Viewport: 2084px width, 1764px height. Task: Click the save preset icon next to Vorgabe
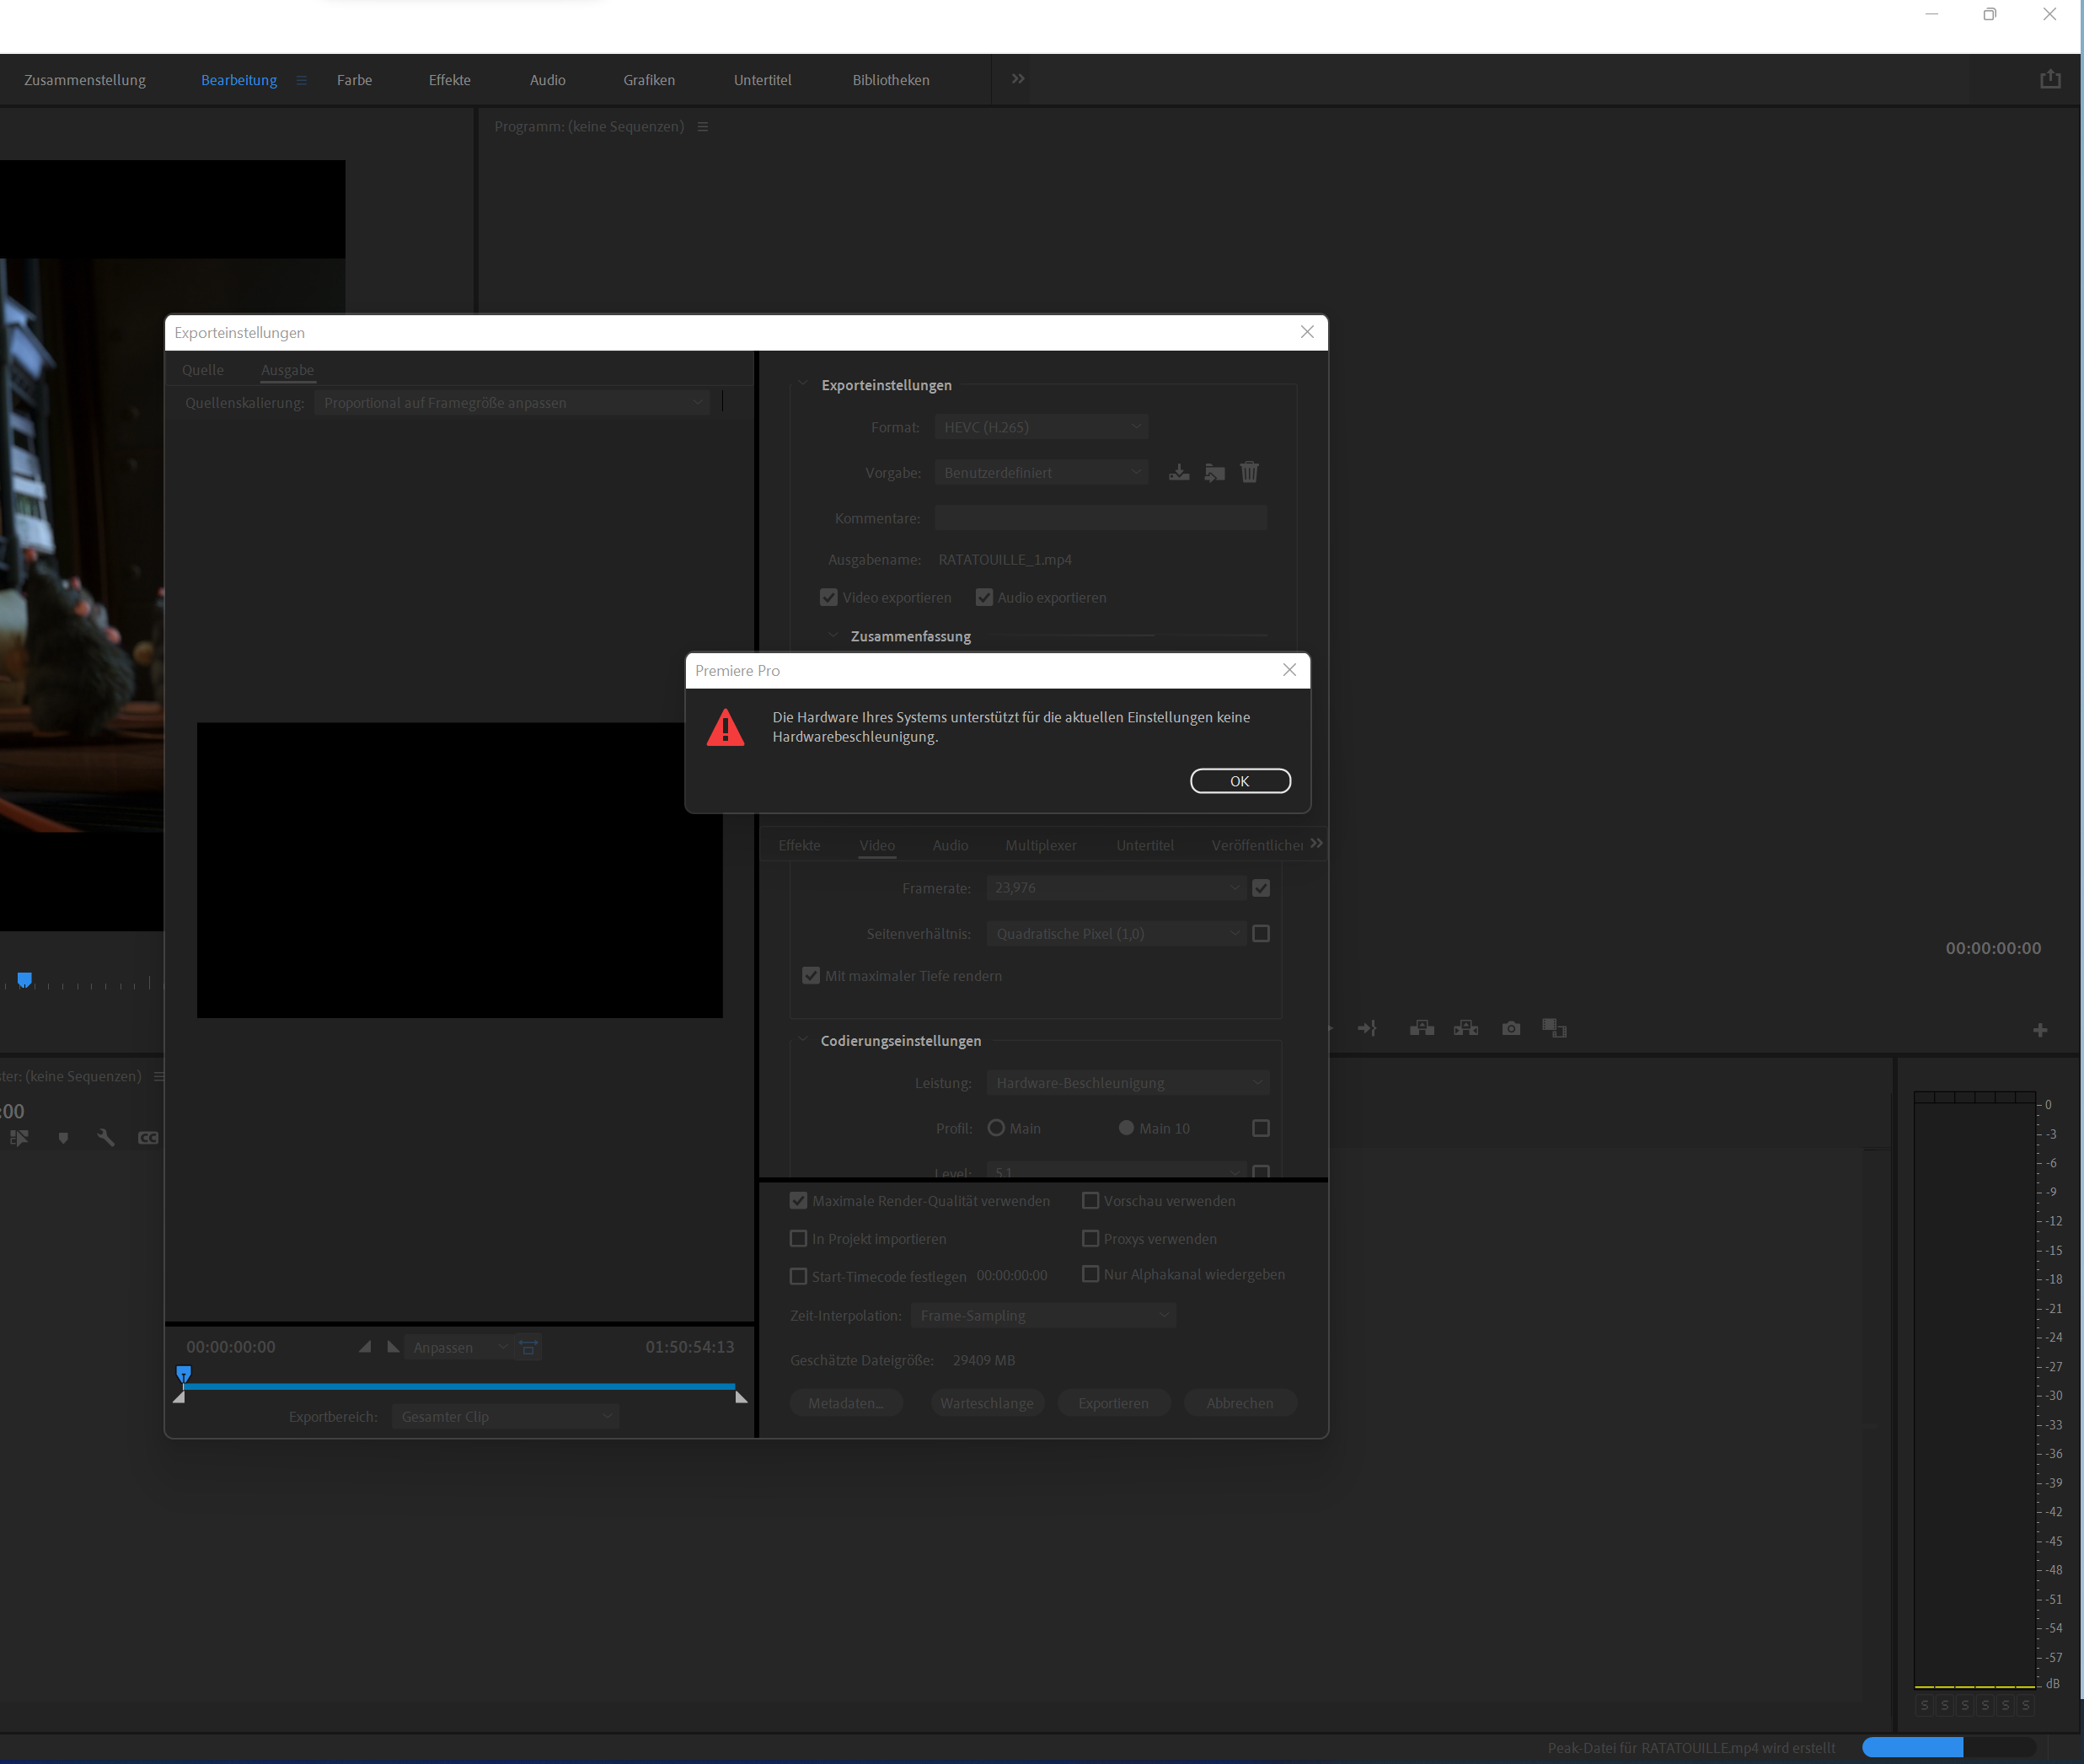1179,472
